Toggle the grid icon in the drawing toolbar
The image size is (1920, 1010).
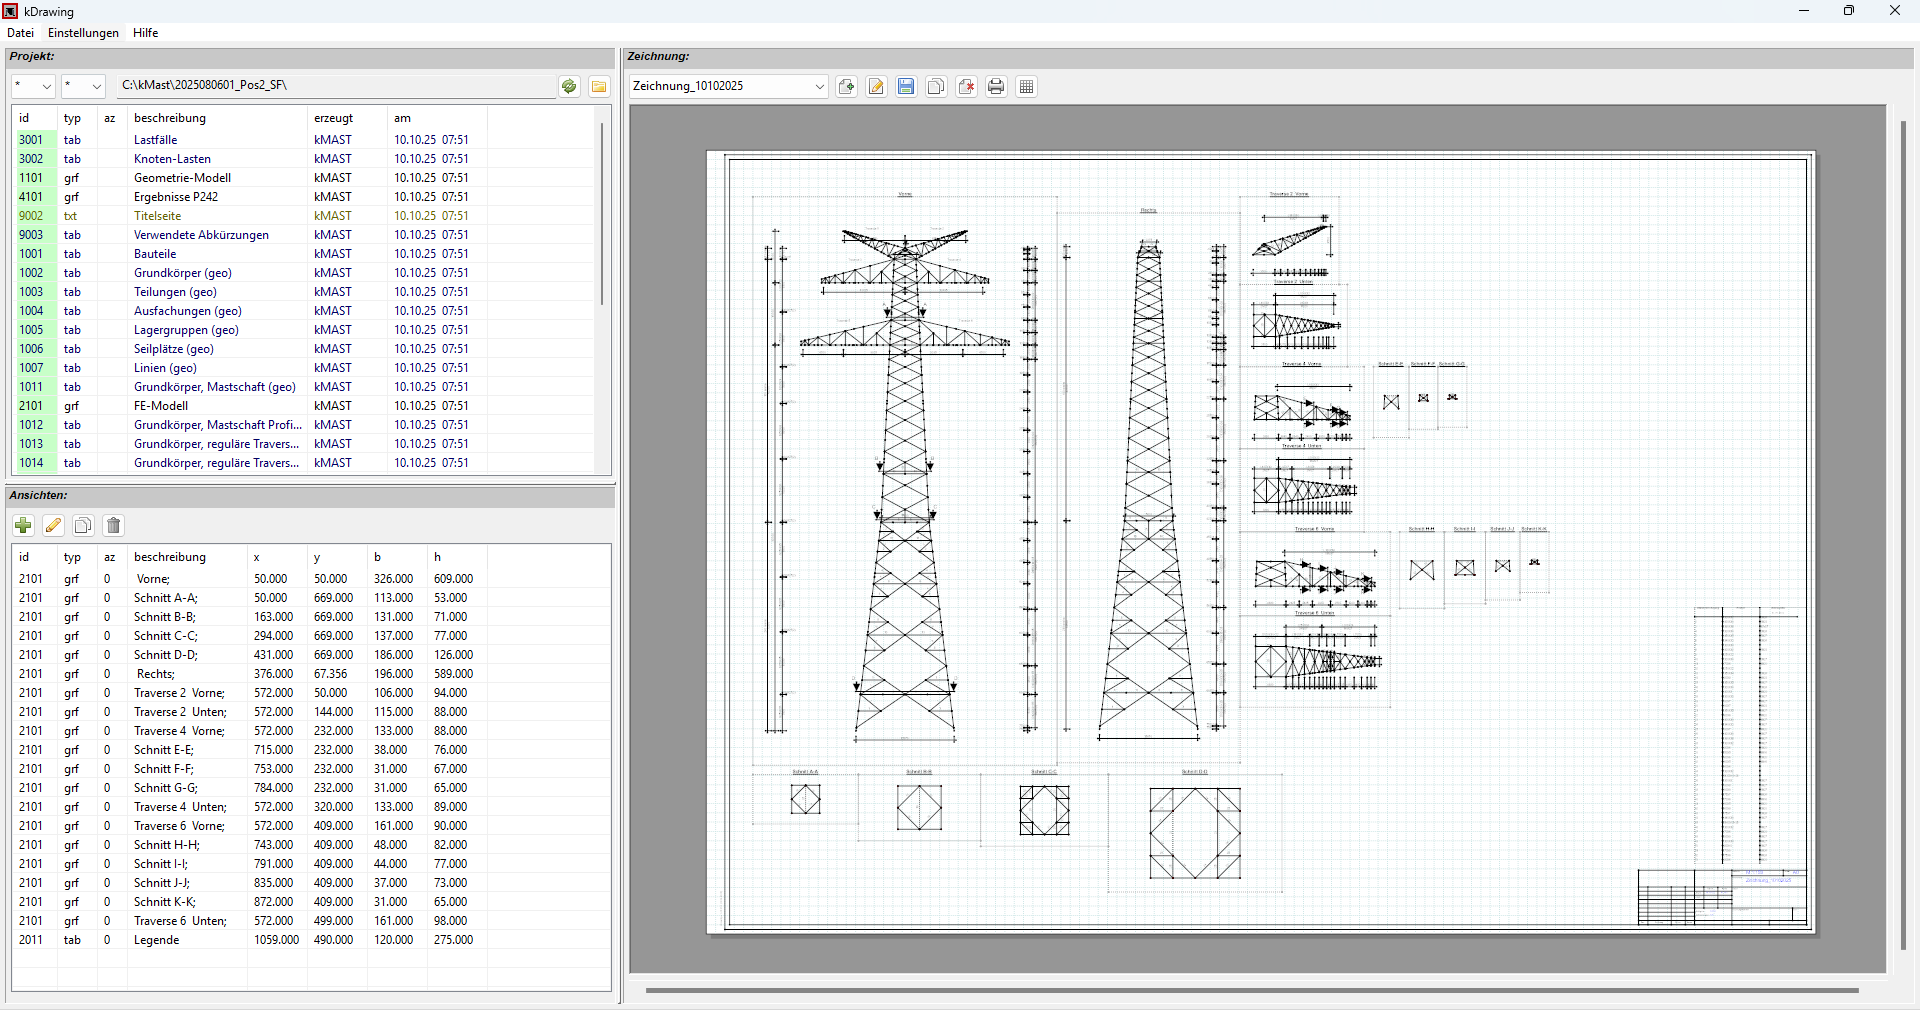tap(1026, 87)
